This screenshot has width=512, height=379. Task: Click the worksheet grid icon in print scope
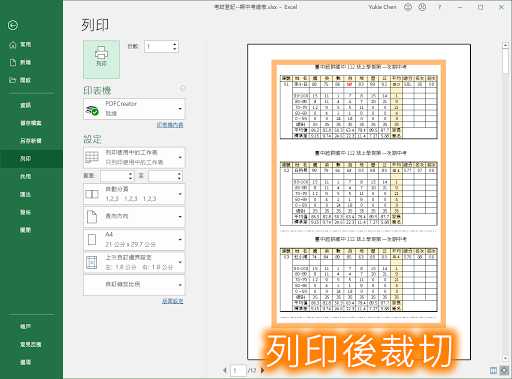pyautogui.click(x=92, y=157)
